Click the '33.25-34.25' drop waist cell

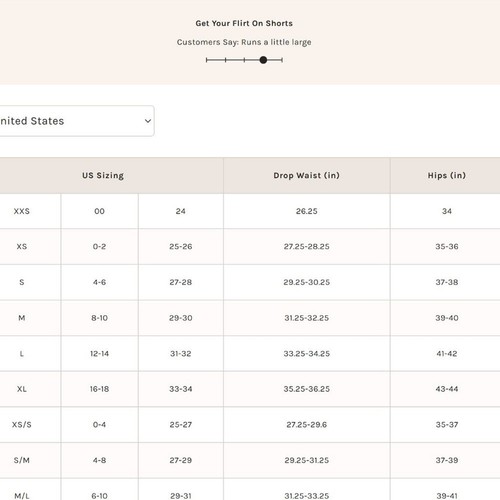(307, 354)
